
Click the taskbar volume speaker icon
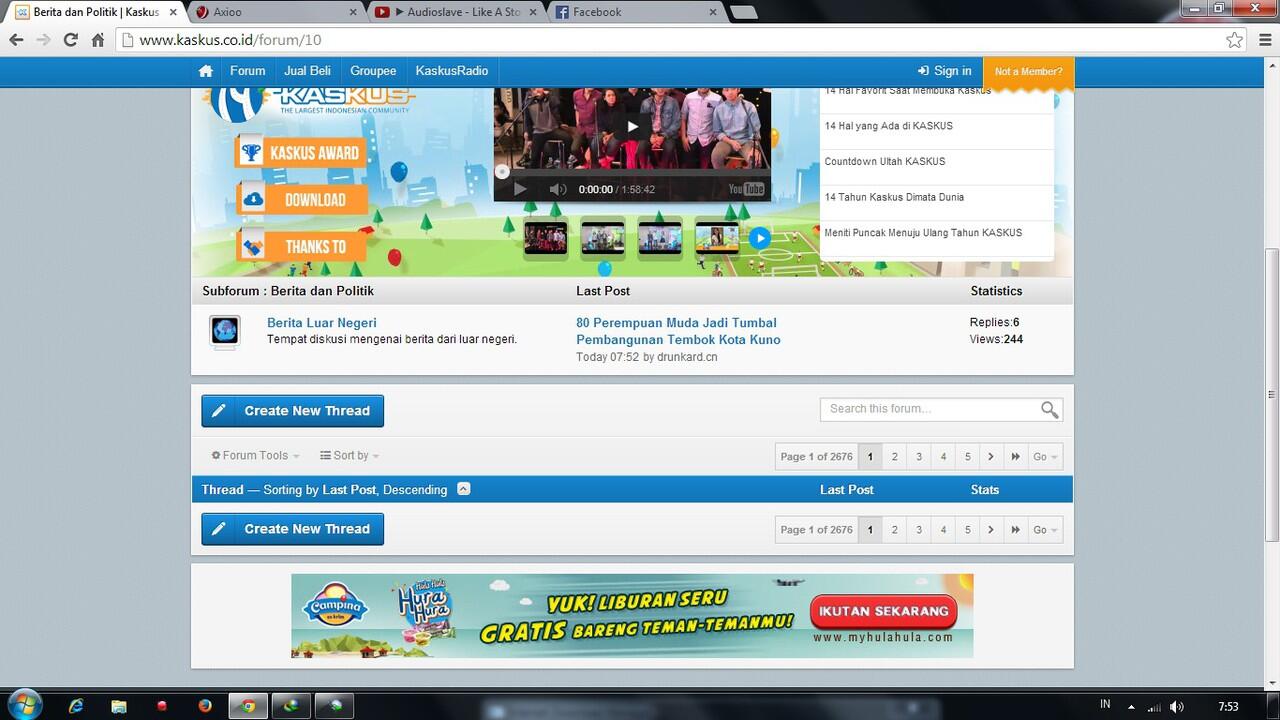pyautogui.click(x=1177, y=706)
